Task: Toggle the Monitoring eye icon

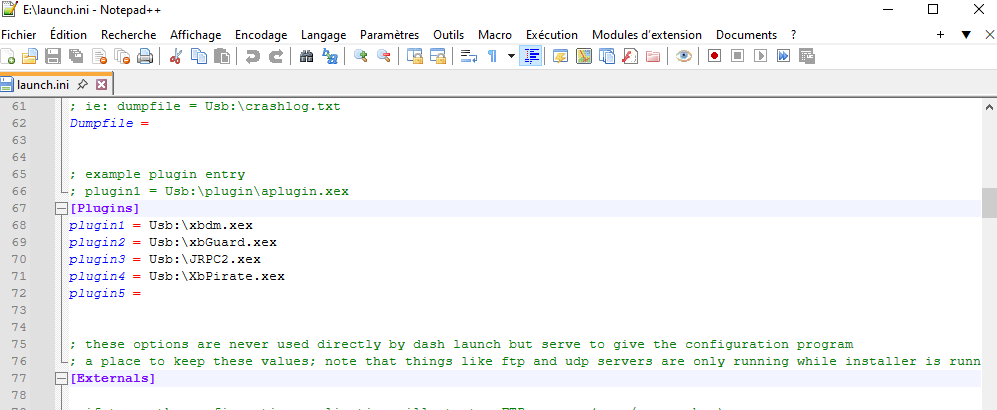Action: click(x=683, y=56)
